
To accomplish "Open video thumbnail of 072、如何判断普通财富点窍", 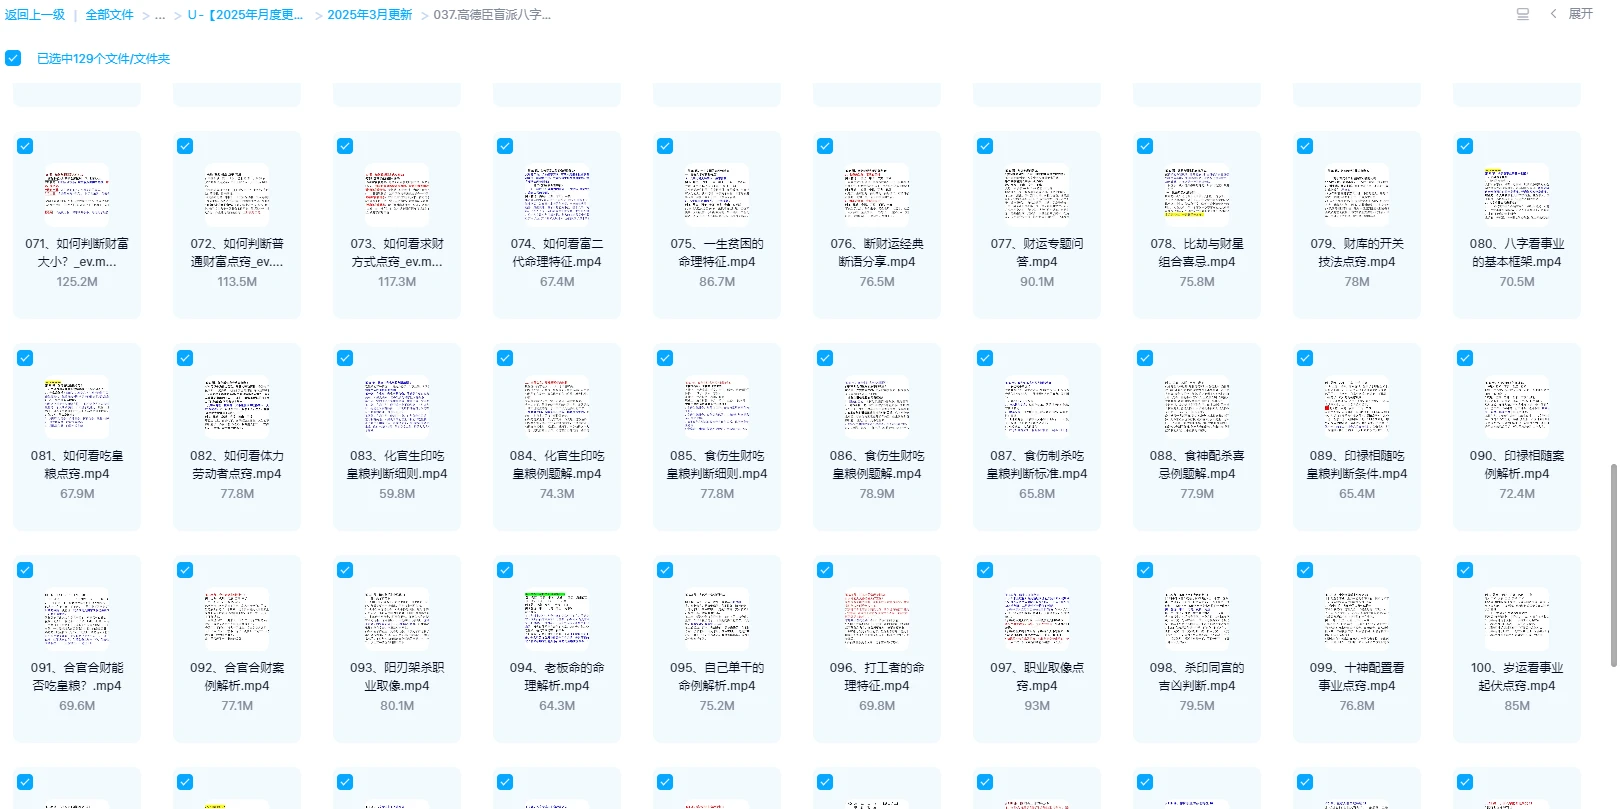I will click(x=237, y=193).
